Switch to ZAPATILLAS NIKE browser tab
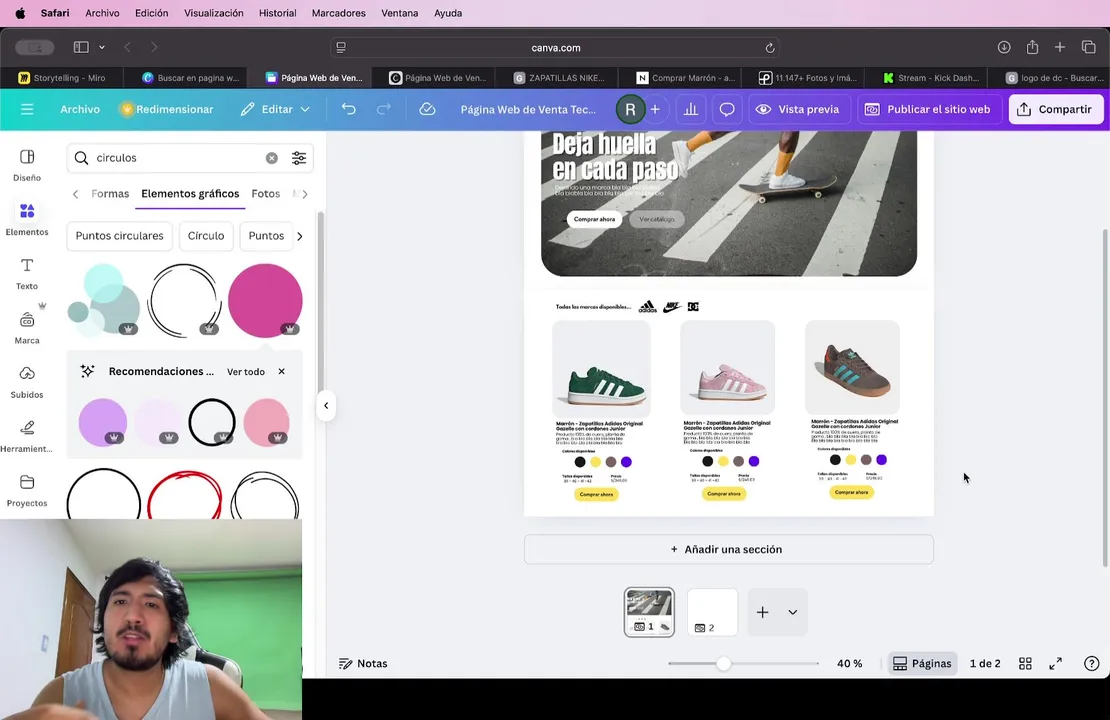This screenshot has height=720, width=1110. (559, 78)
